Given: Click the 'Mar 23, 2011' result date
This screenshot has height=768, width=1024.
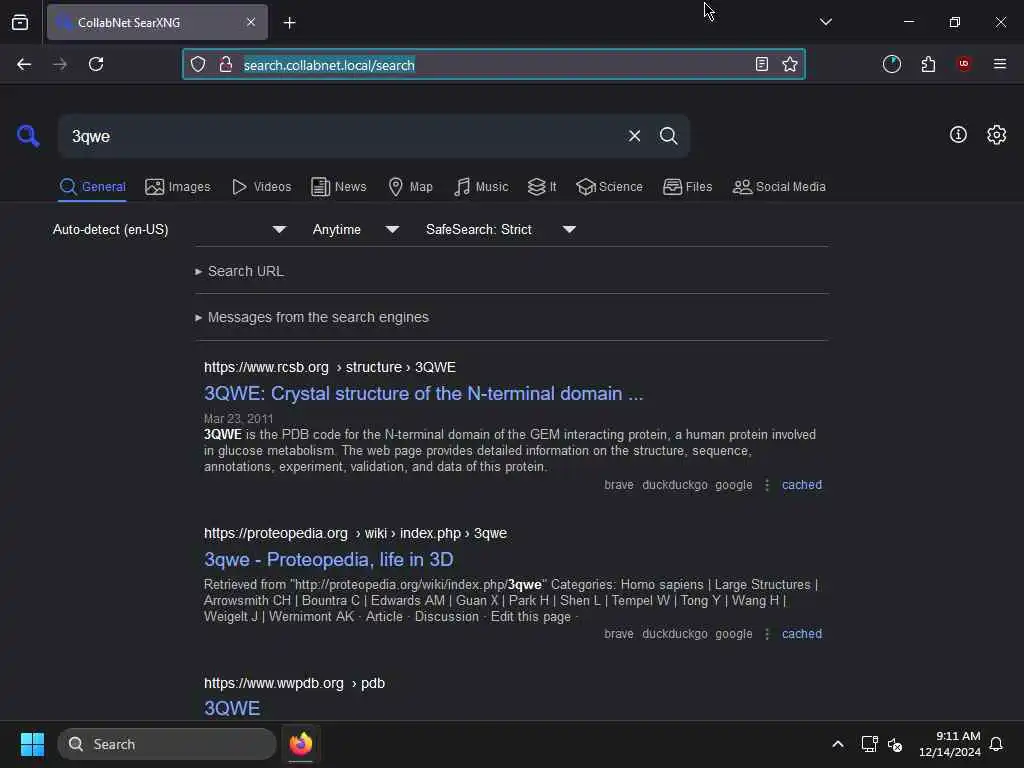Looking at the screenshot, I should coord(238,419).
